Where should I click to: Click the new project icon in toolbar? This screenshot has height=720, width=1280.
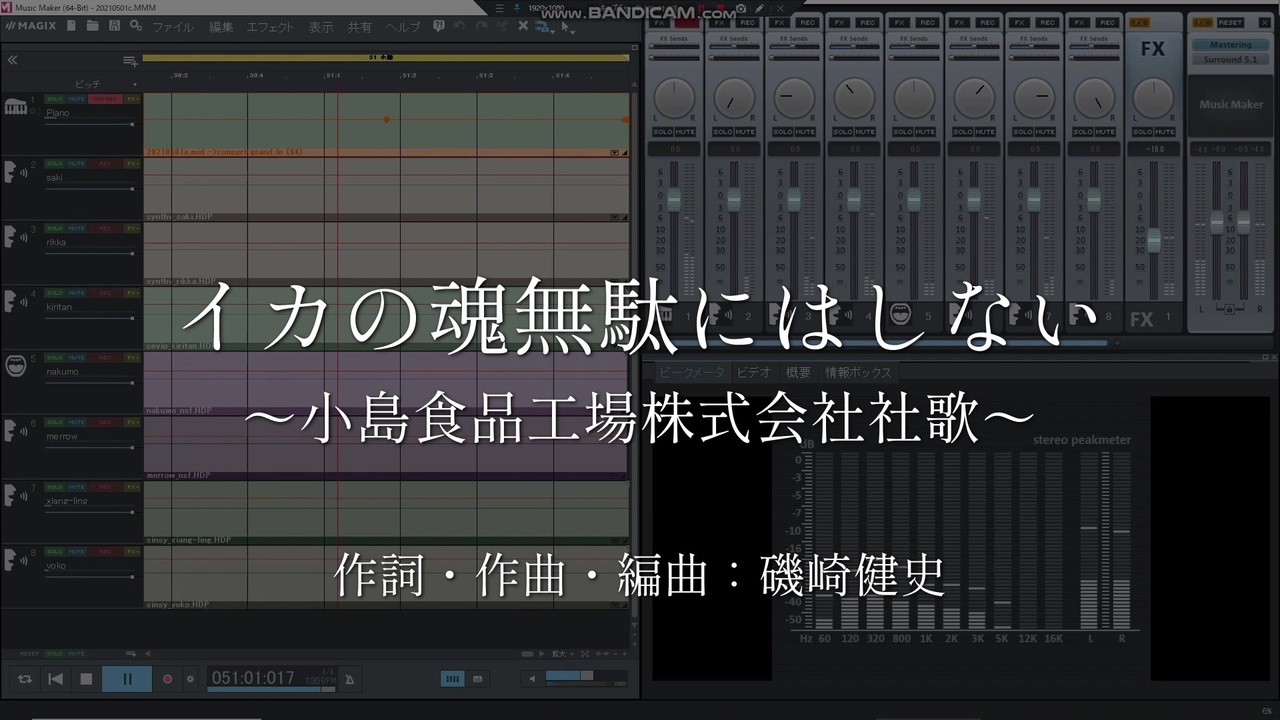[x=71, y=27]
